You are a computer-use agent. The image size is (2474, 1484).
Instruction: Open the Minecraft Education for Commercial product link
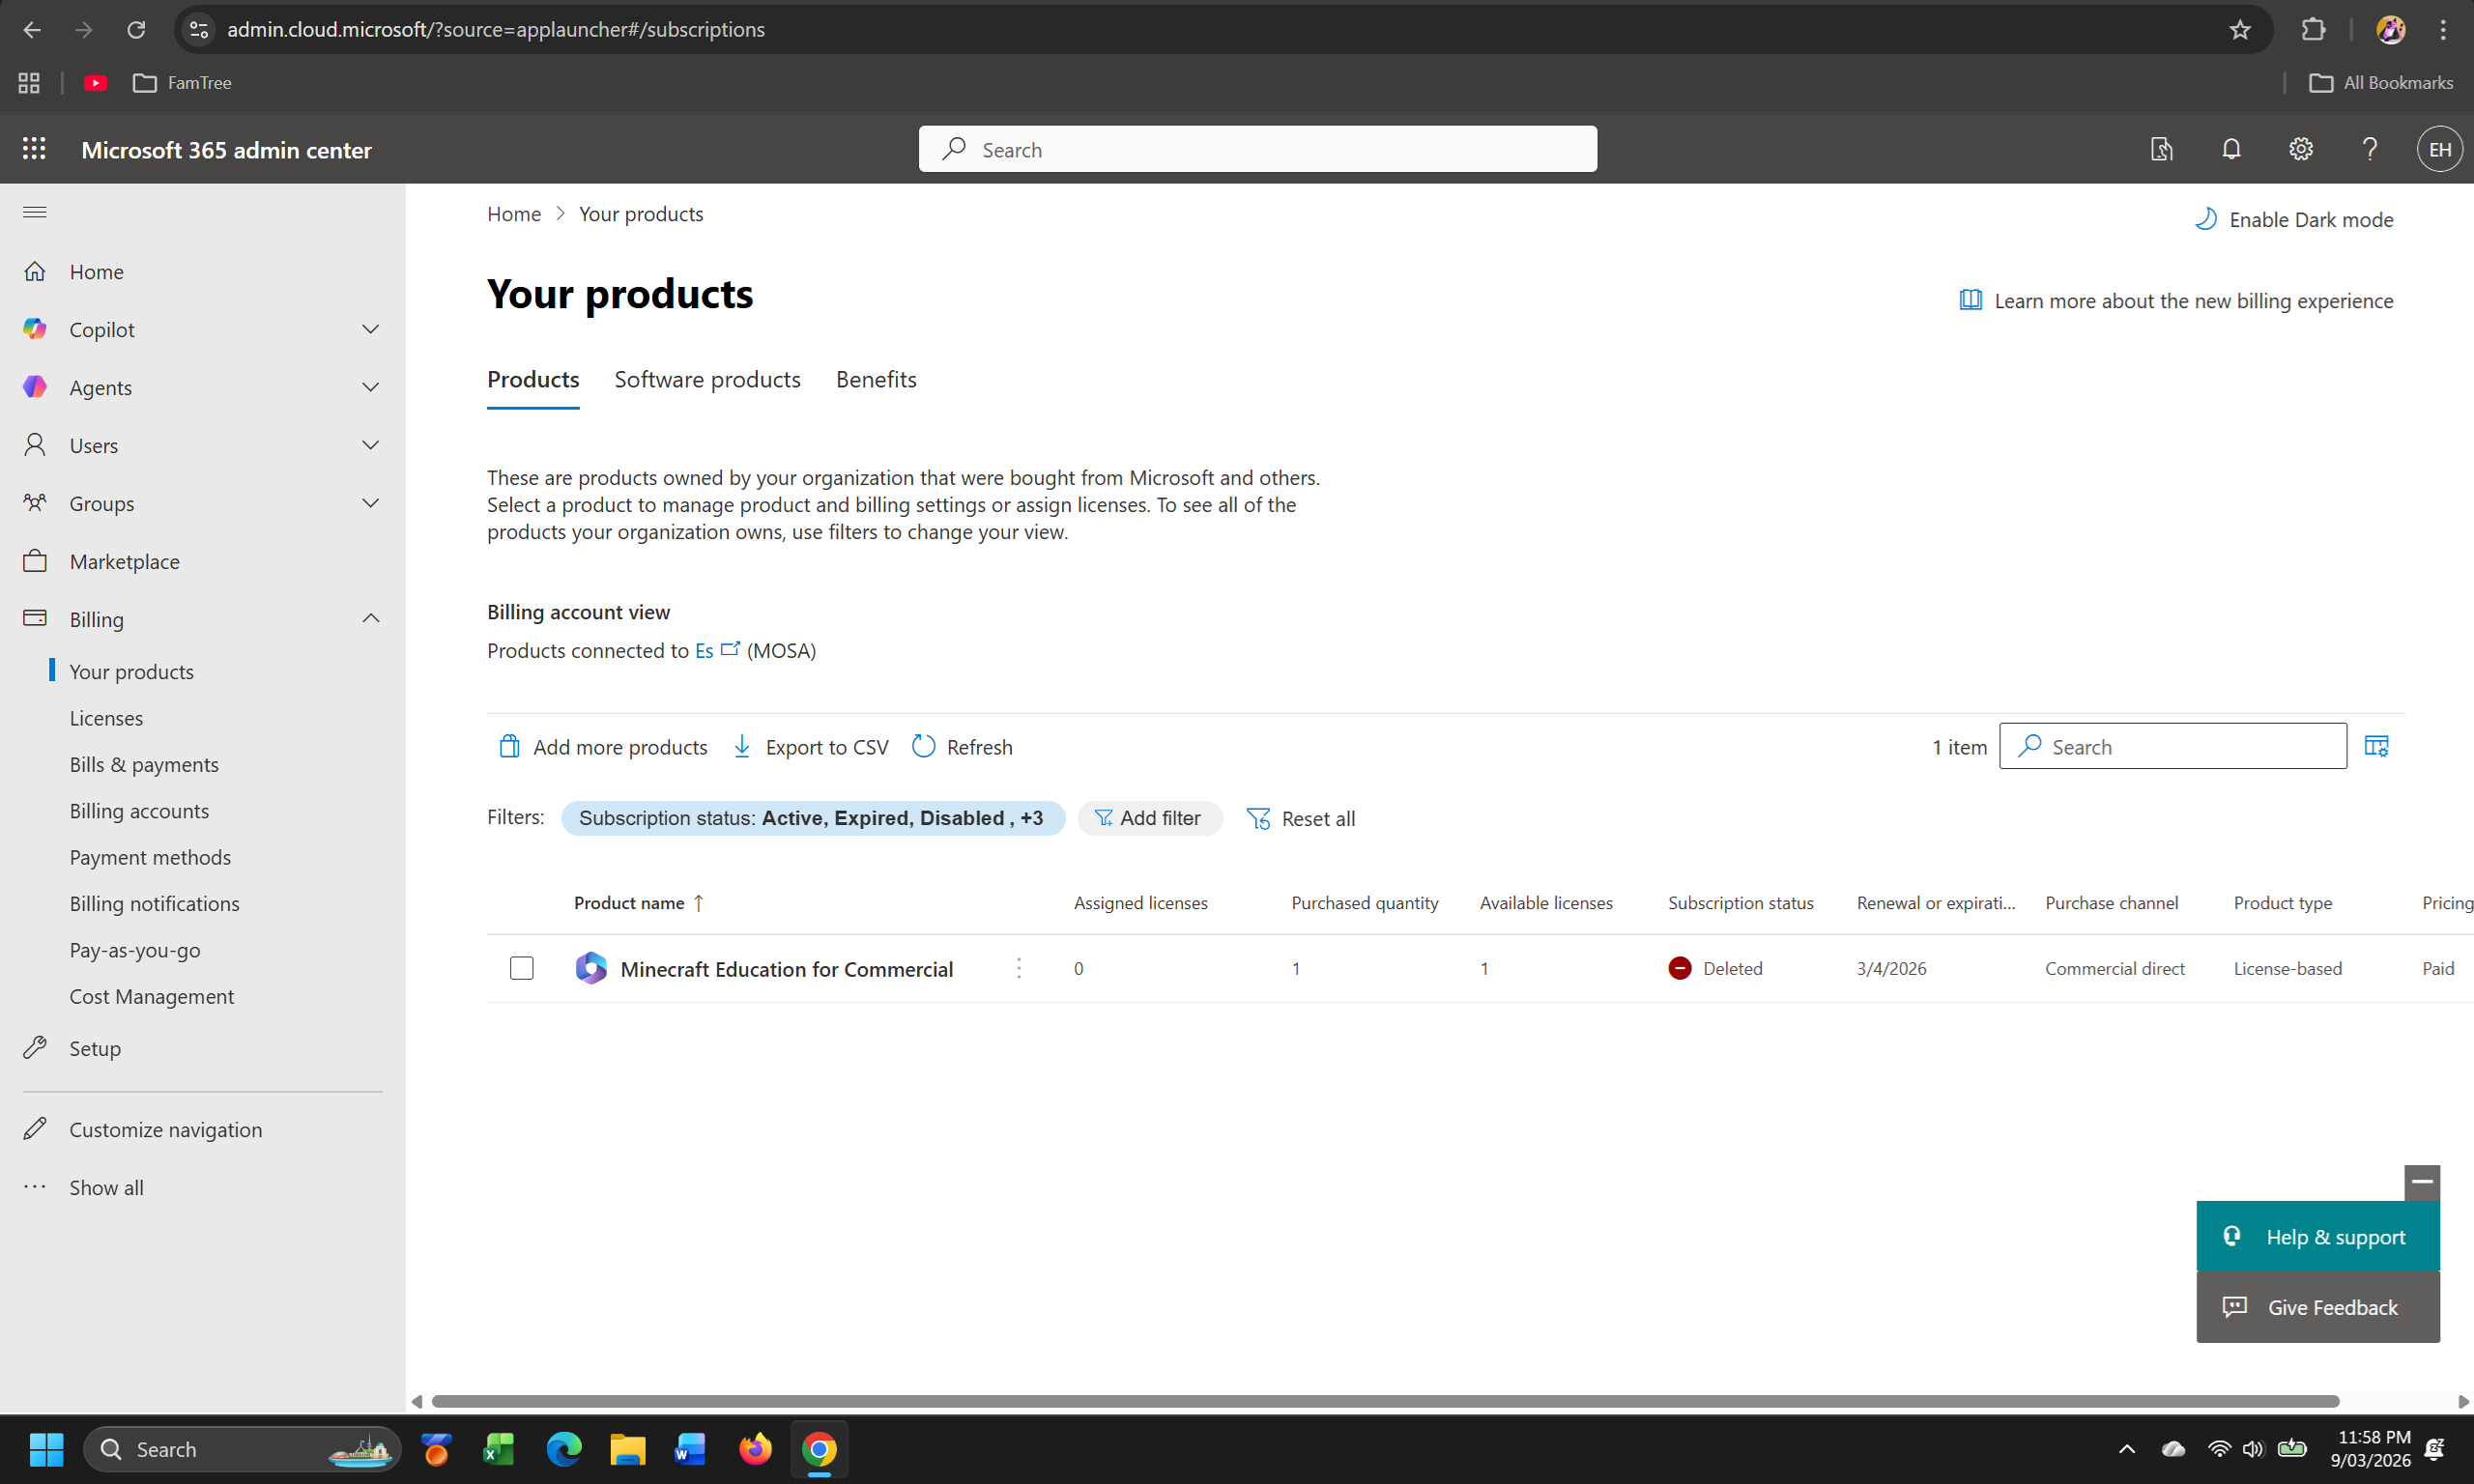pyautogui.click(x=786, y=968)
